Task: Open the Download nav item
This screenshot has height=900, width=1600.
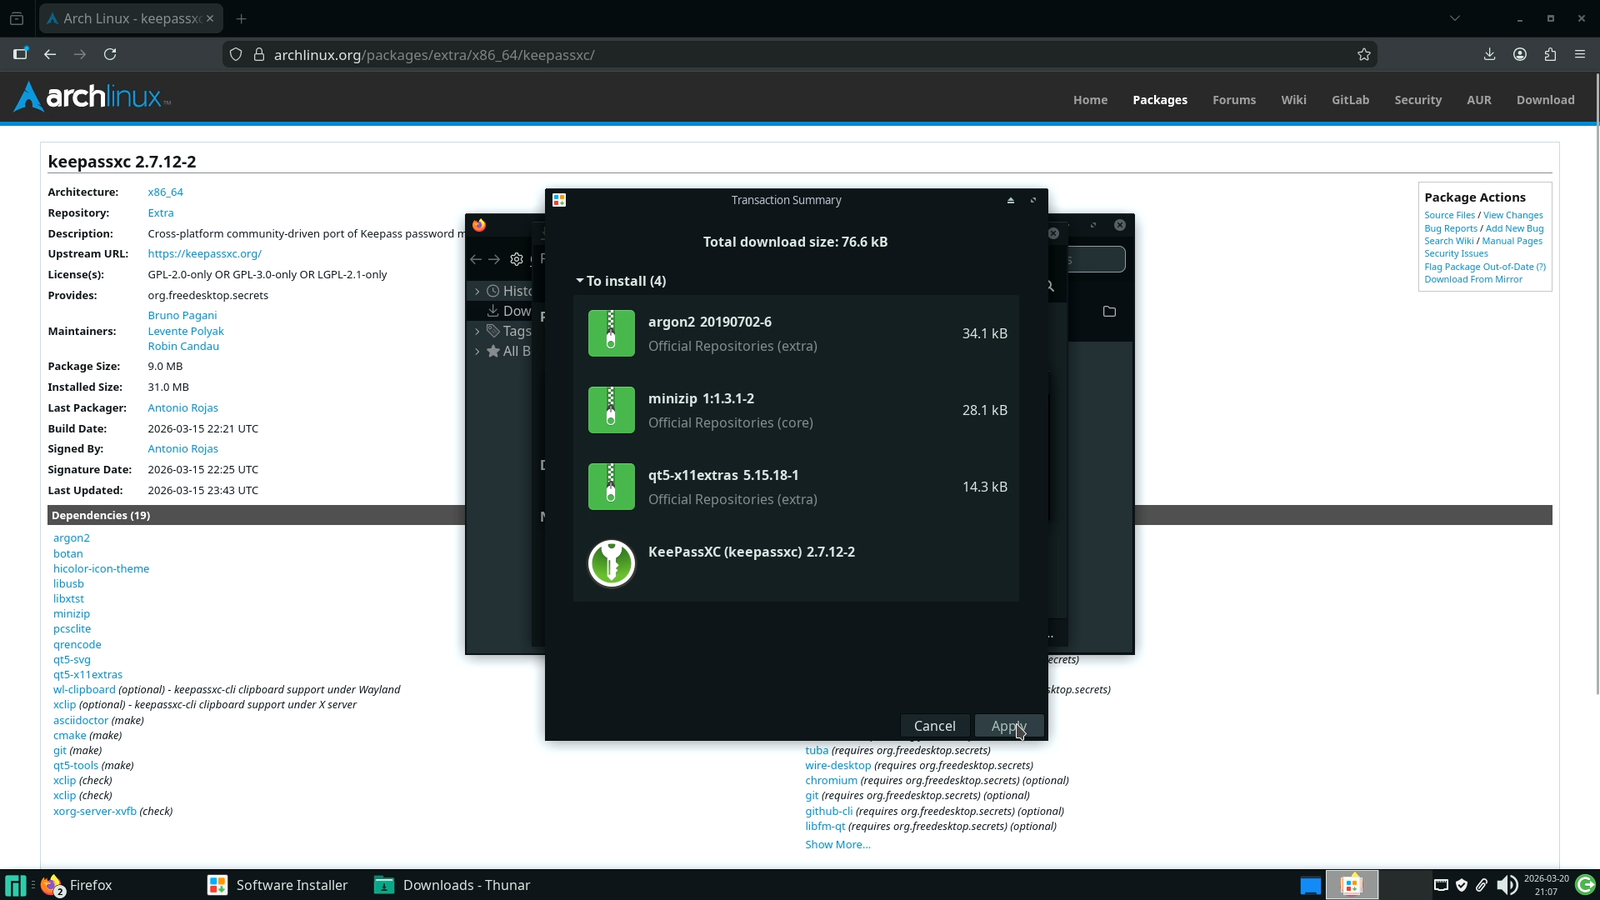Action: 1545,100
